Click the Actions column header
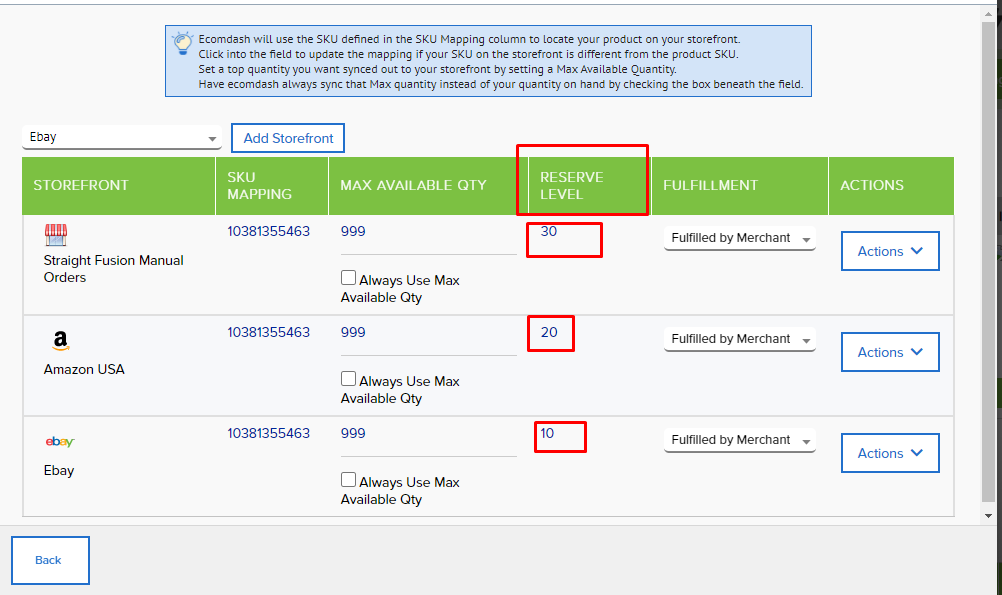Viewport: 1002px width, 595px height. click(891, 185)
